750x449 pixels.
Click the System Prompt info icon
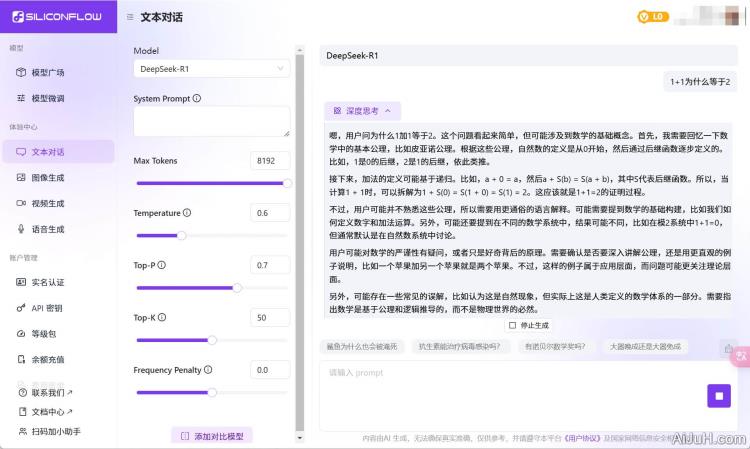coord(197,99)
